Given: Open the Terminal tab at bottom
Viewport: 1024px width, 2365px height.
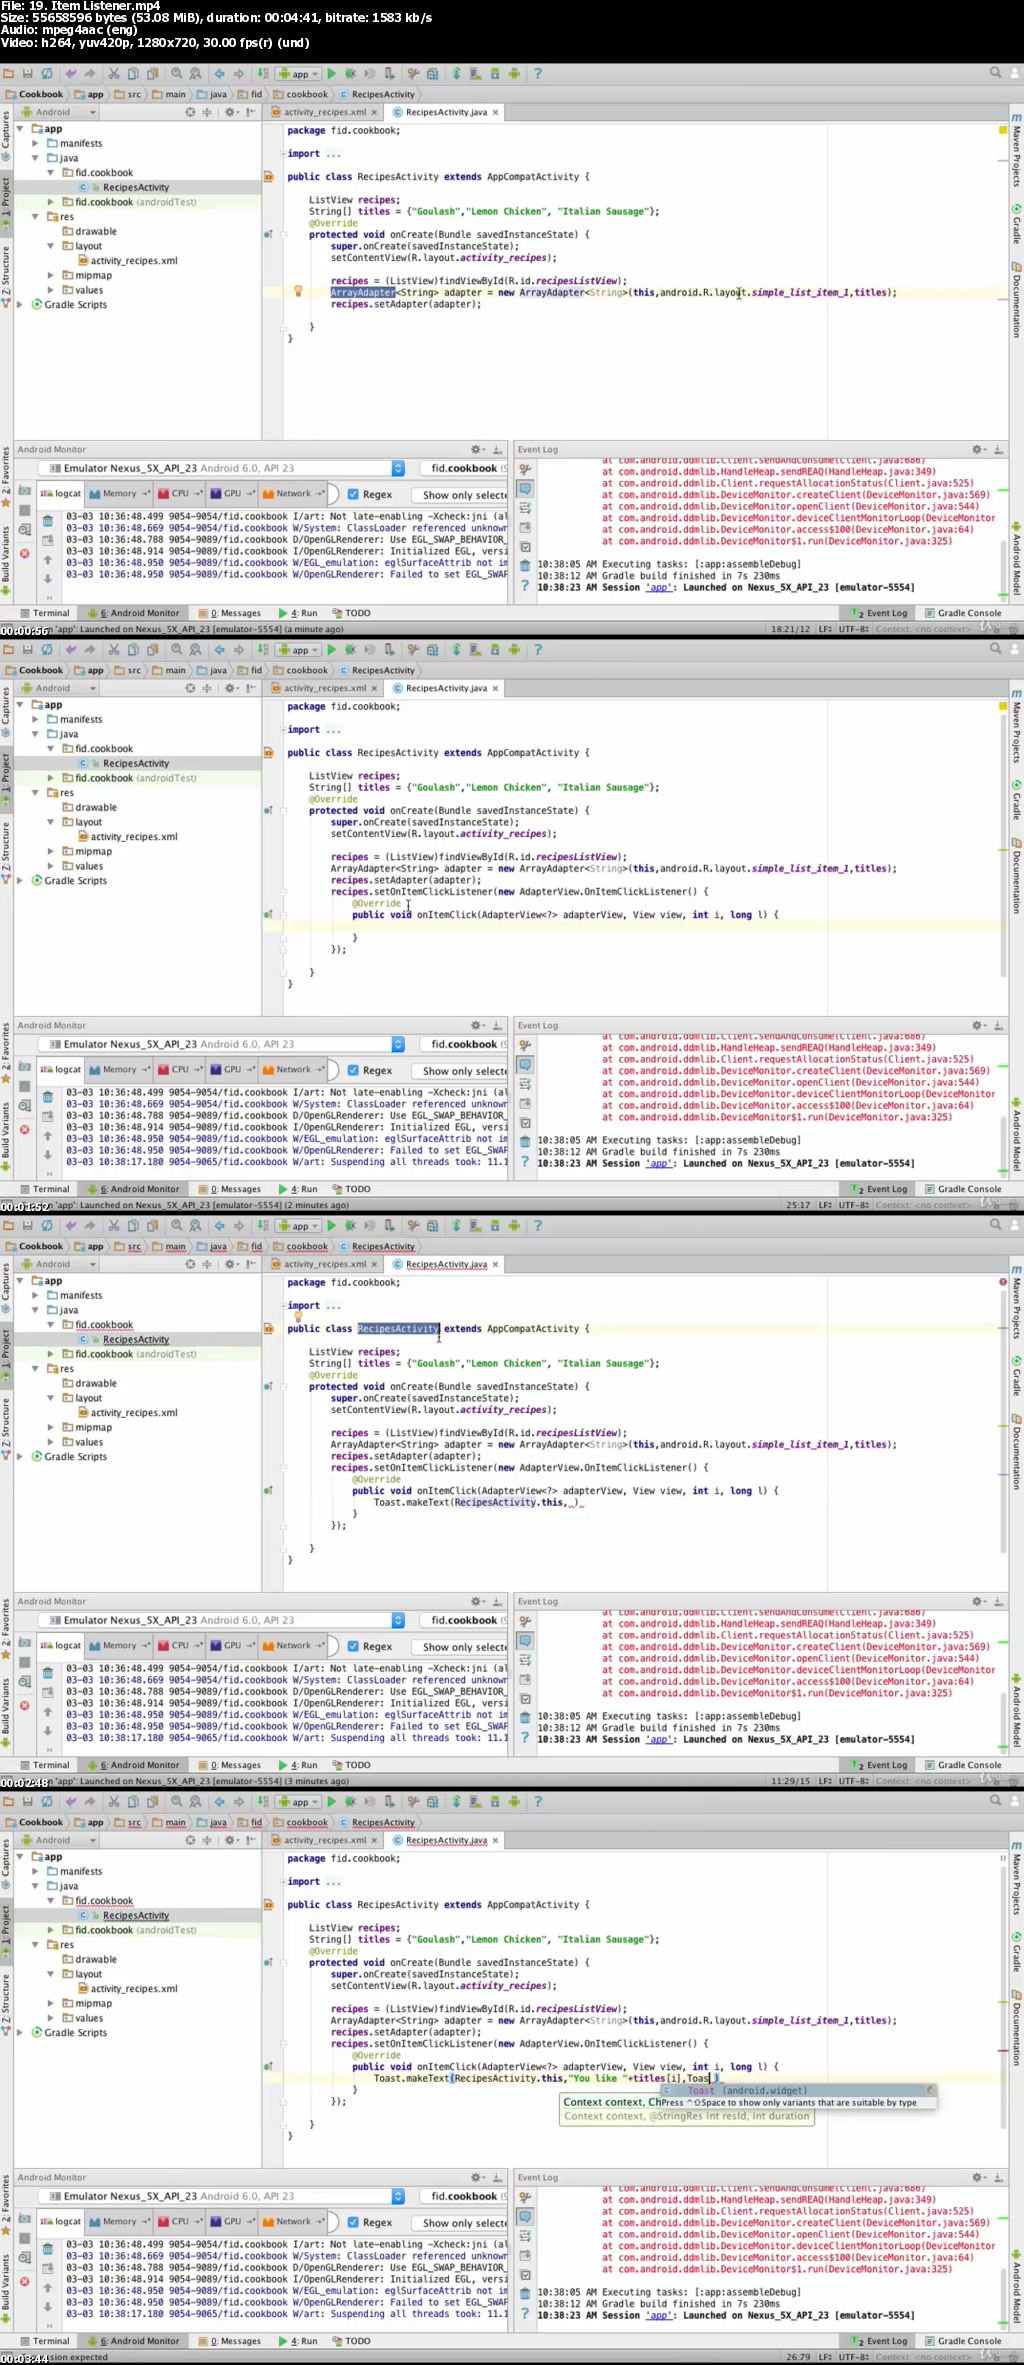Looking at the screenshot, I should coord(45,613).
